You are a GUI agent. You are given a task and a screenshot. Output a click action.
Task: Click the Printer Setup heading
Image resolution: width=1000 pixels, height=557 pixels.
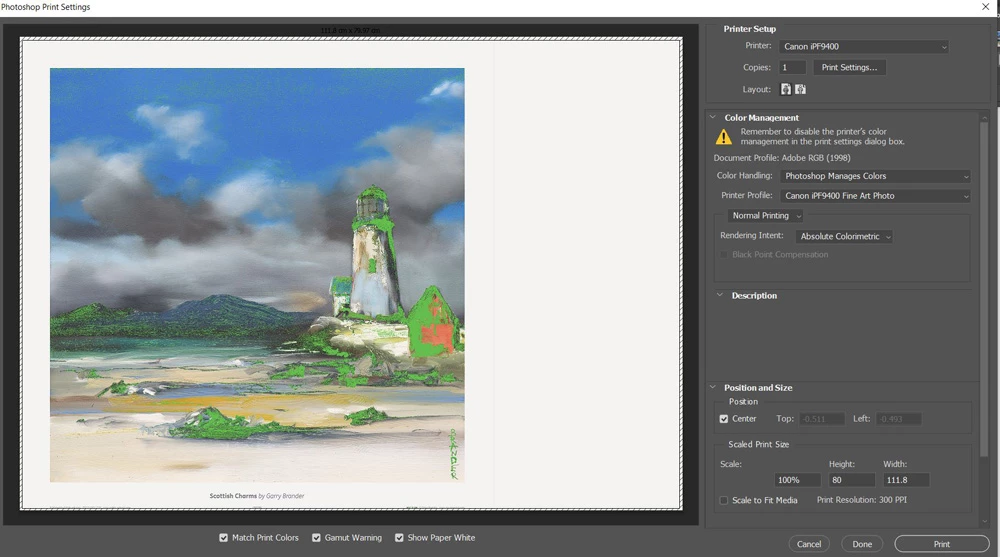(749, 29)
